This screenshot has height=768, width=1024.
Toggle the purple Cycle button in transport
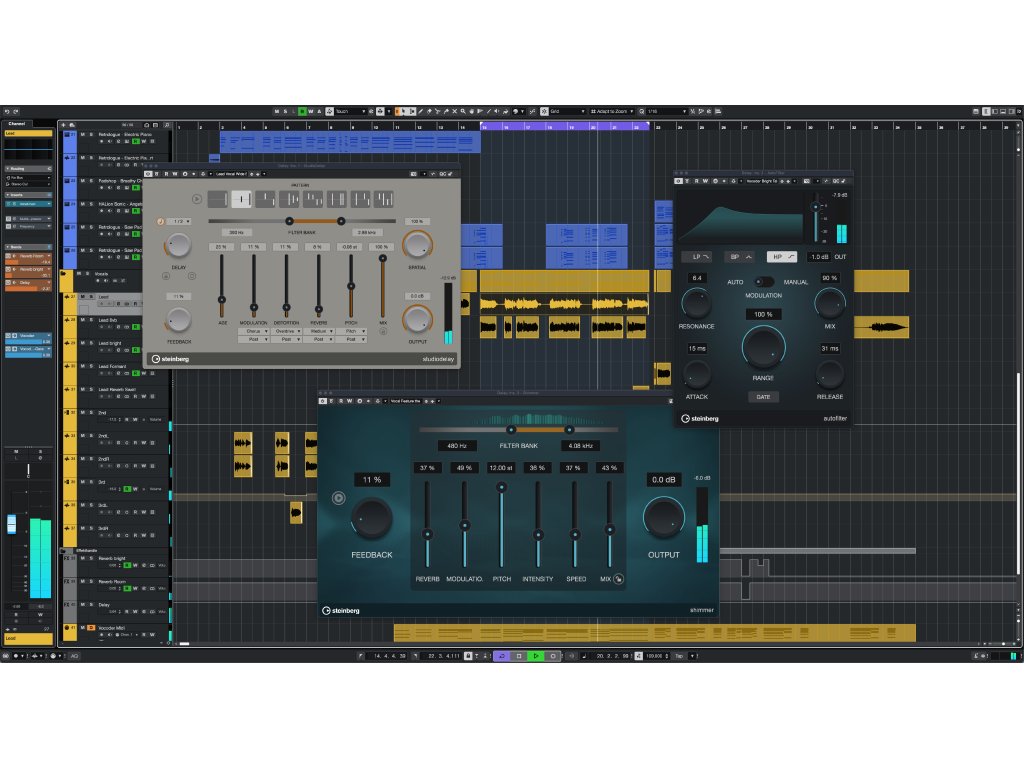[x=502, y=656]
